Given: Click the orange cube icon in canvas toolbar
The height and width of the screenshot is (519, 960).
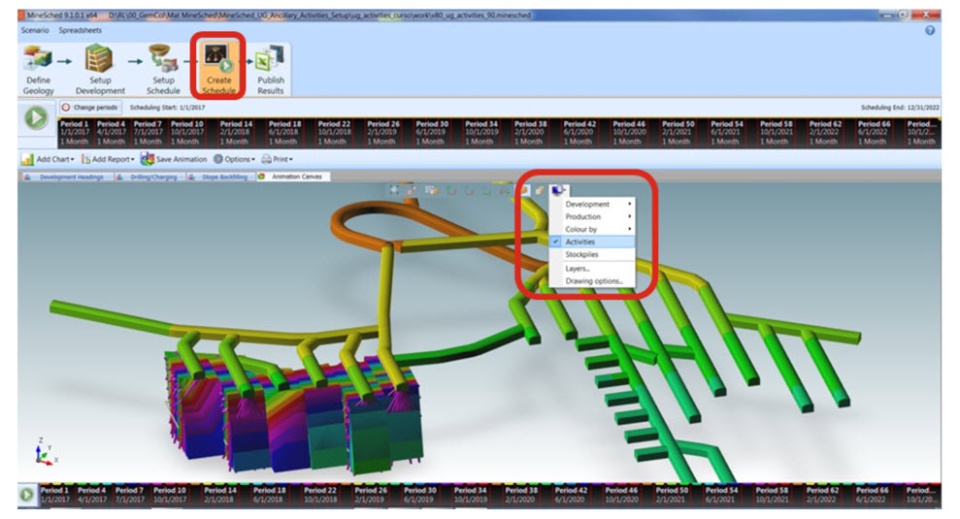Looking at the screenshot, I should (x=523, y=190).
